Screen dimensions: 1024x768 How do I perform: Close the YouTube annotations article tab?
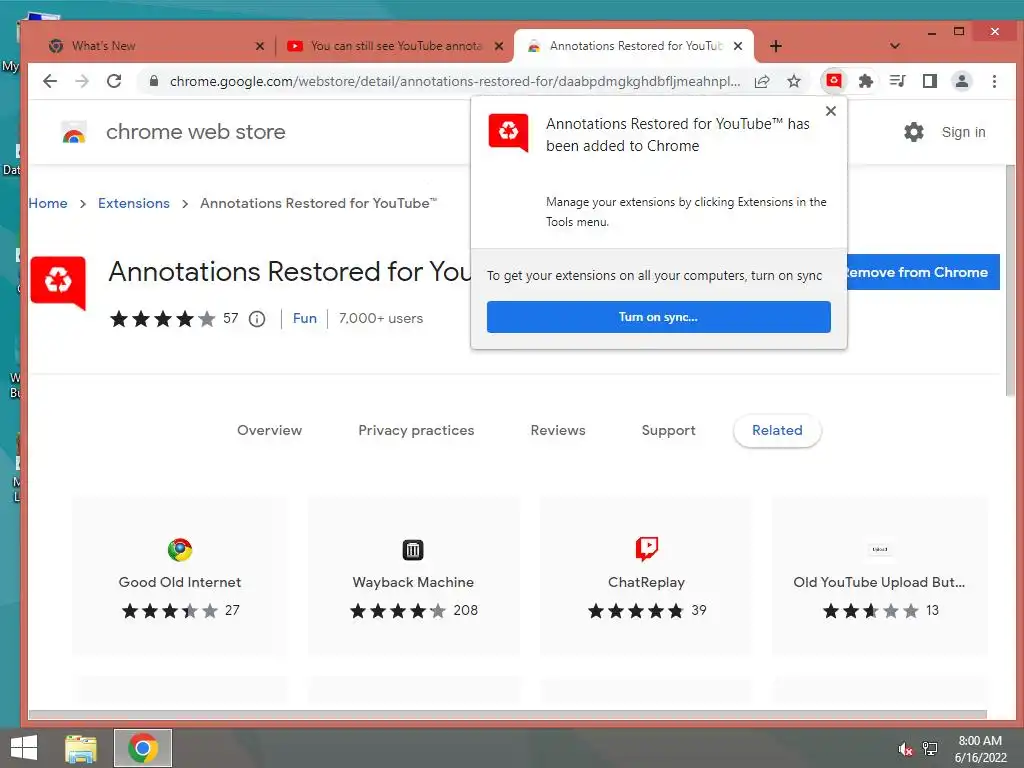[x=499, y=46]
